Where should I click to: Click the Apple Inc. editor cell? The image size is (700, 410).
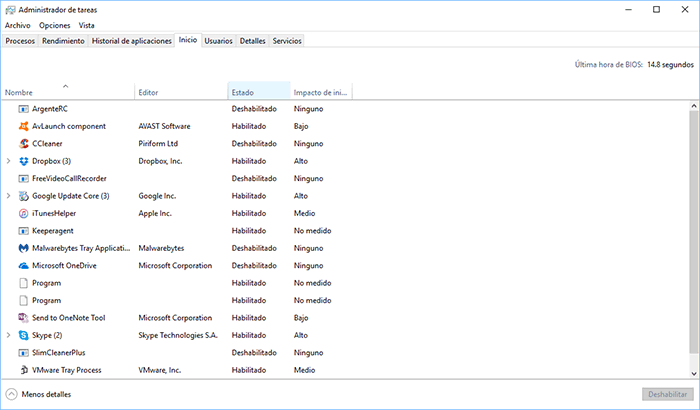point(155,213)
